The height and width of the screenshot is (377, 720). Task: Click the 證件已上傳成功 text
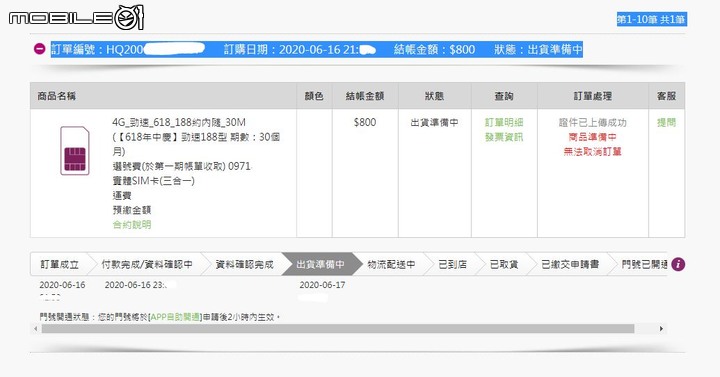pos(592,123)
